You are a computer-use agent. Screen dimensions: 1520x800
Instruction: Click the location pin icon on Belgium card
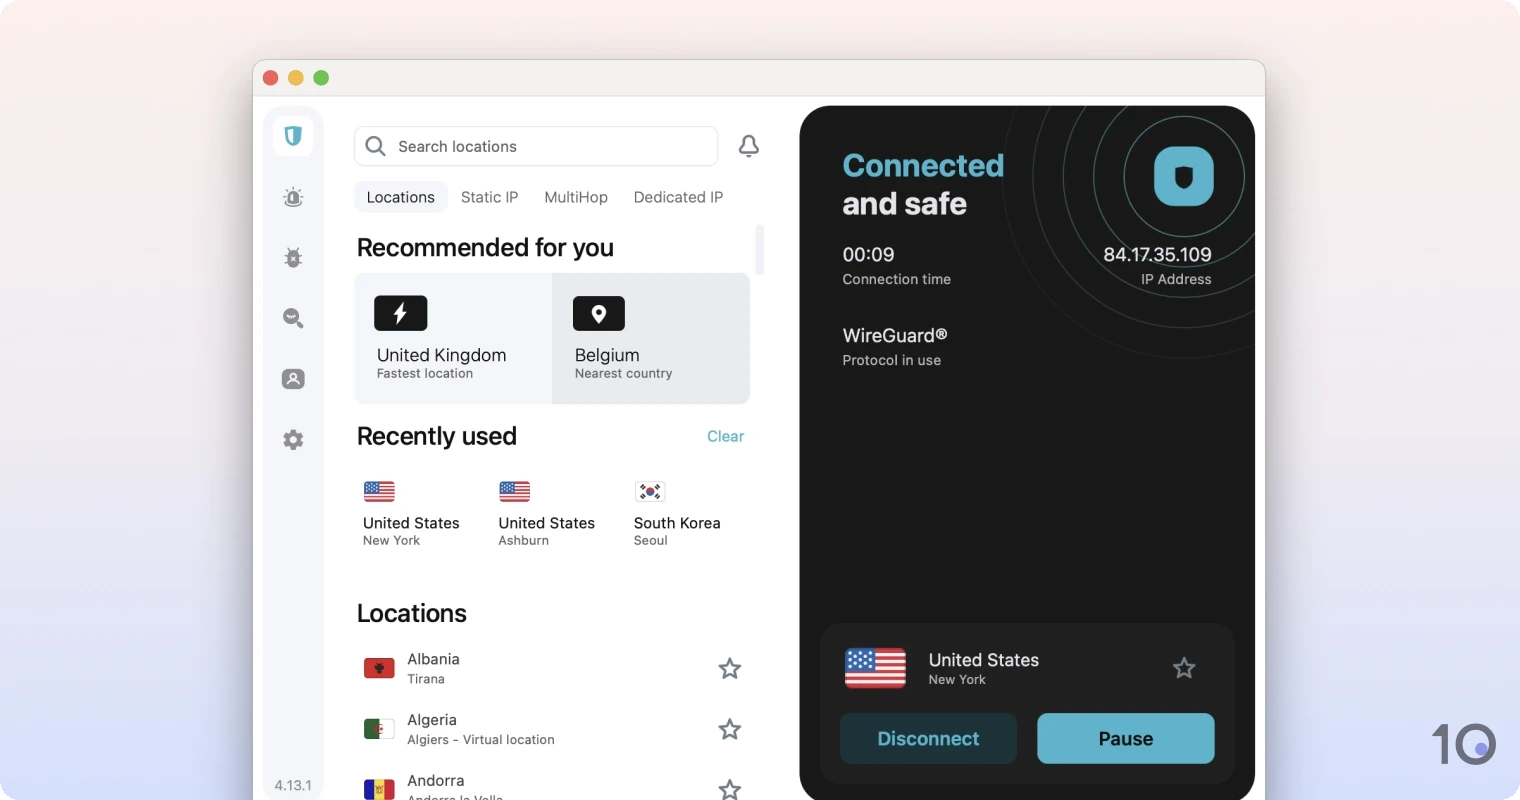point(599,313)
